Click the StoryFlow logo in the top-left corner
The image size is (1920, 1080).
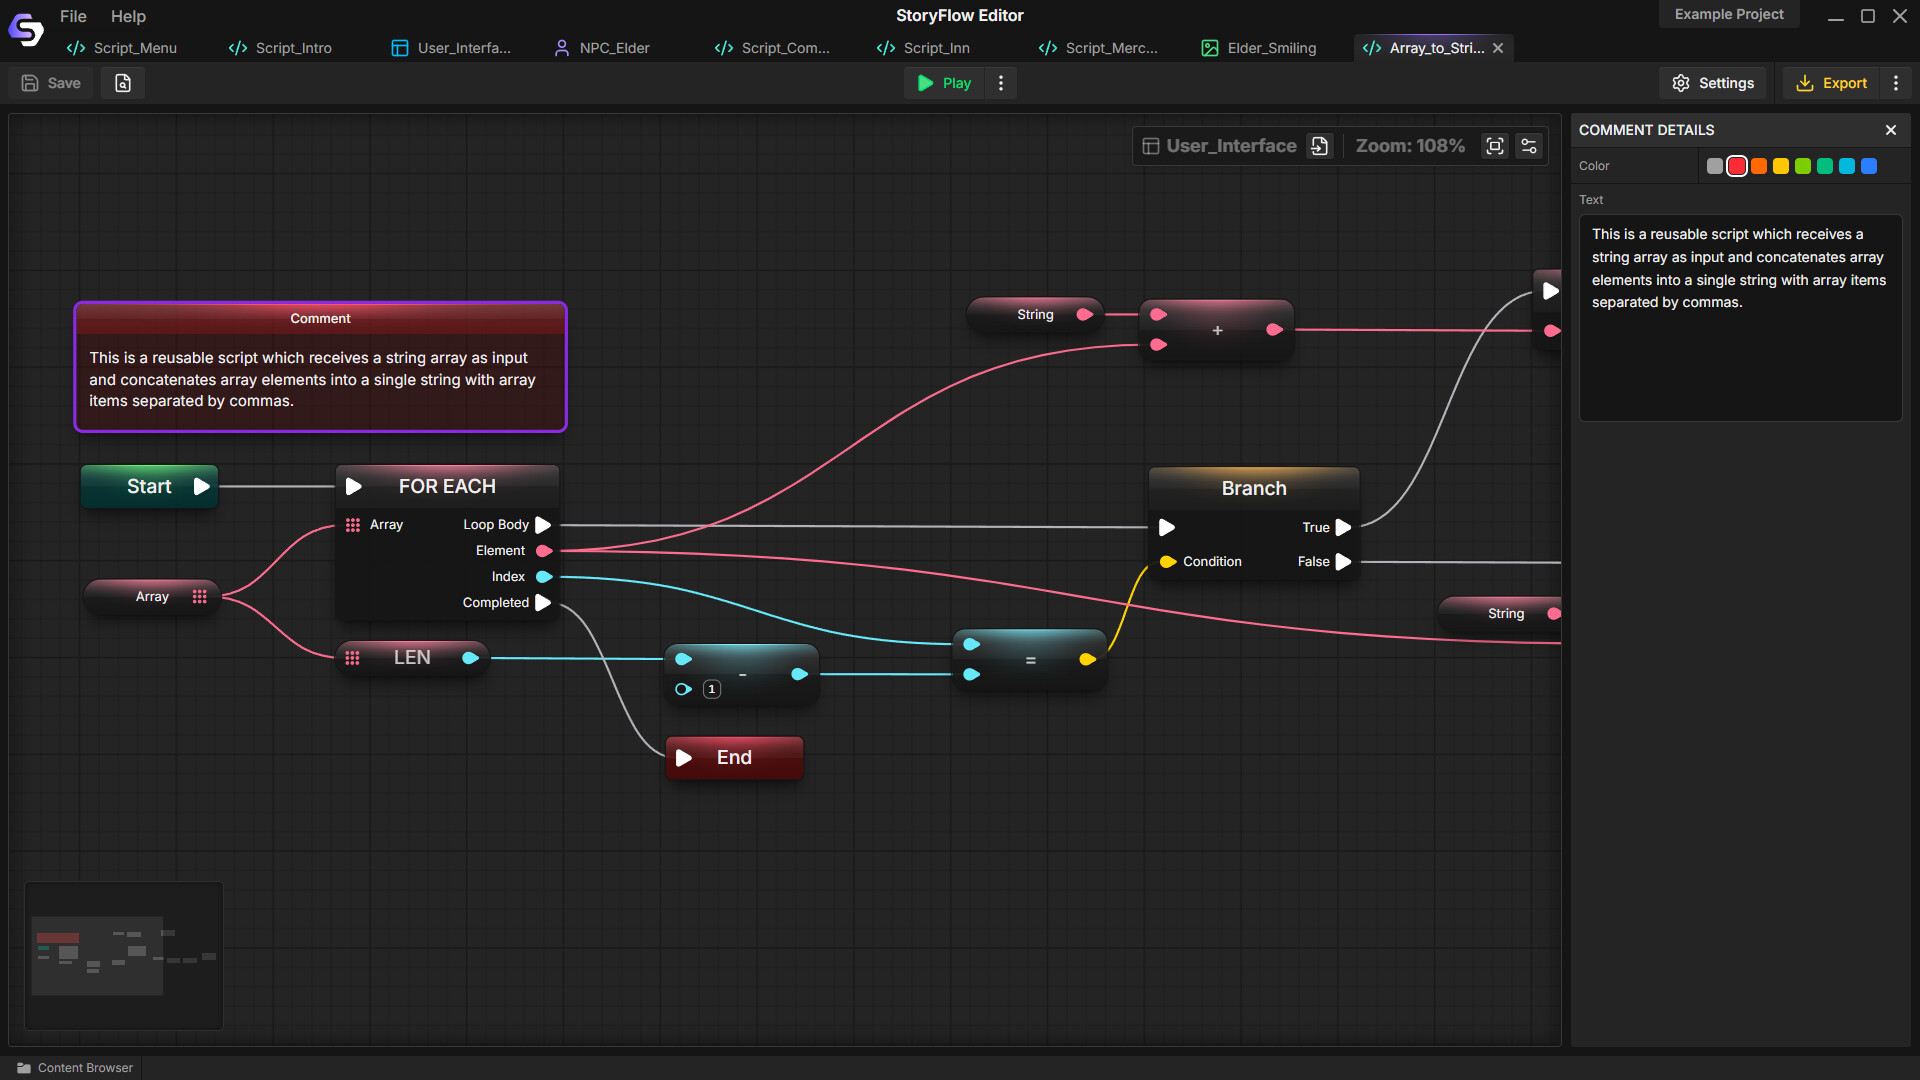click(x=25, y=29)
